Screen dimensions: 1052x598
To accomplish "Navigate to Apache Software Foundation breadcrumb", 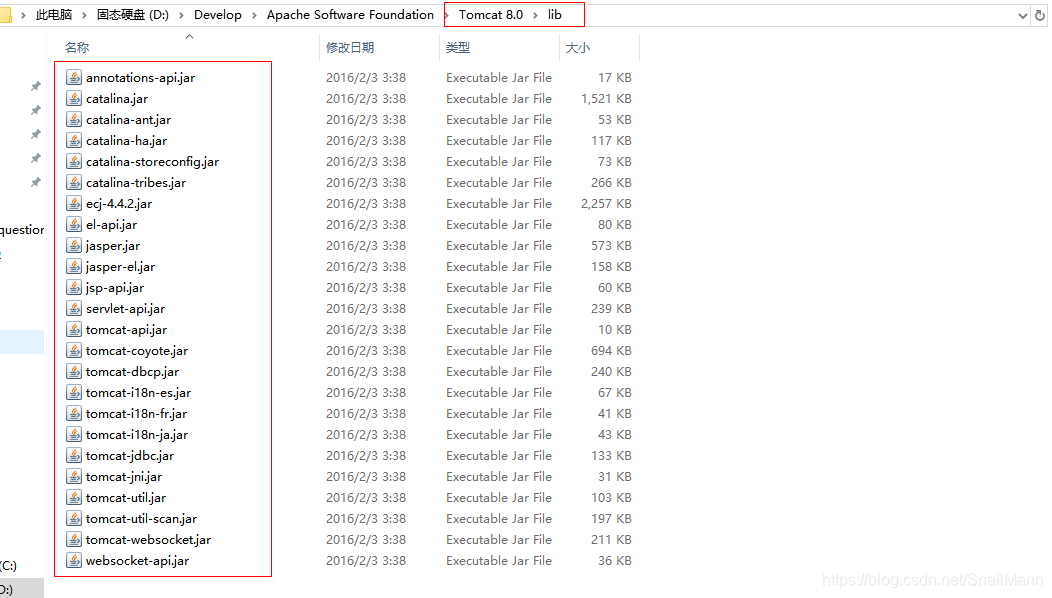I will (x=350, y=15).
